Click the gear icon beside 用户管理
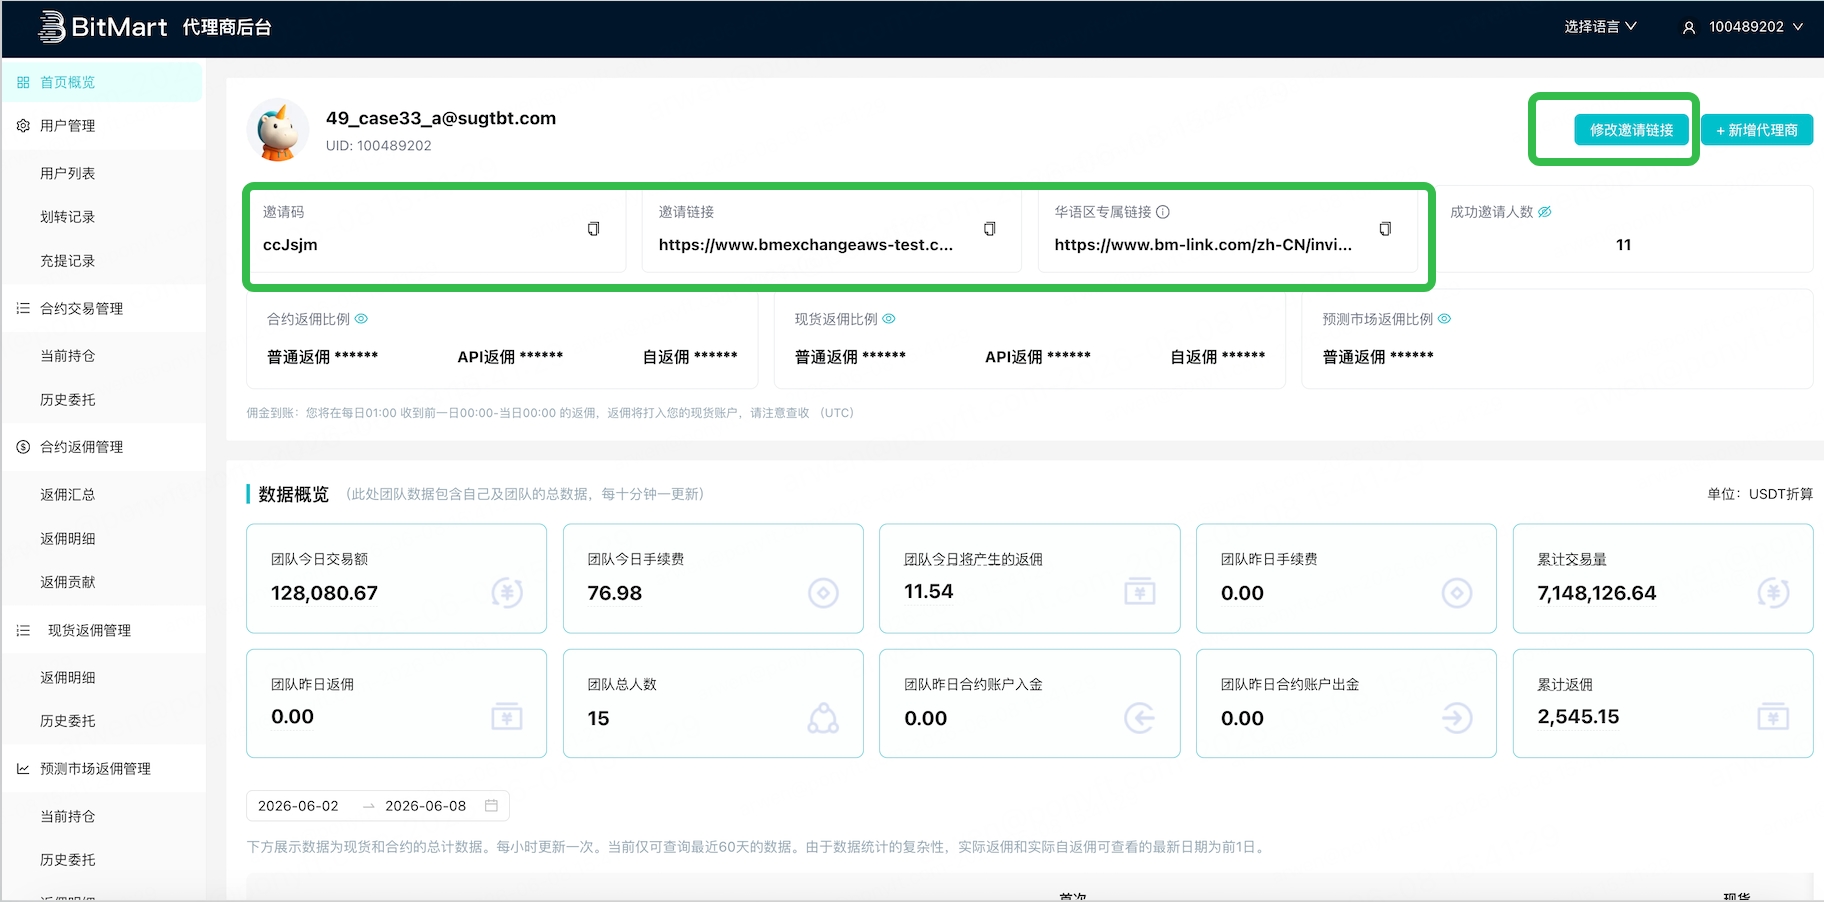Viewport: 1824px width, 902px height. (23, 126)
